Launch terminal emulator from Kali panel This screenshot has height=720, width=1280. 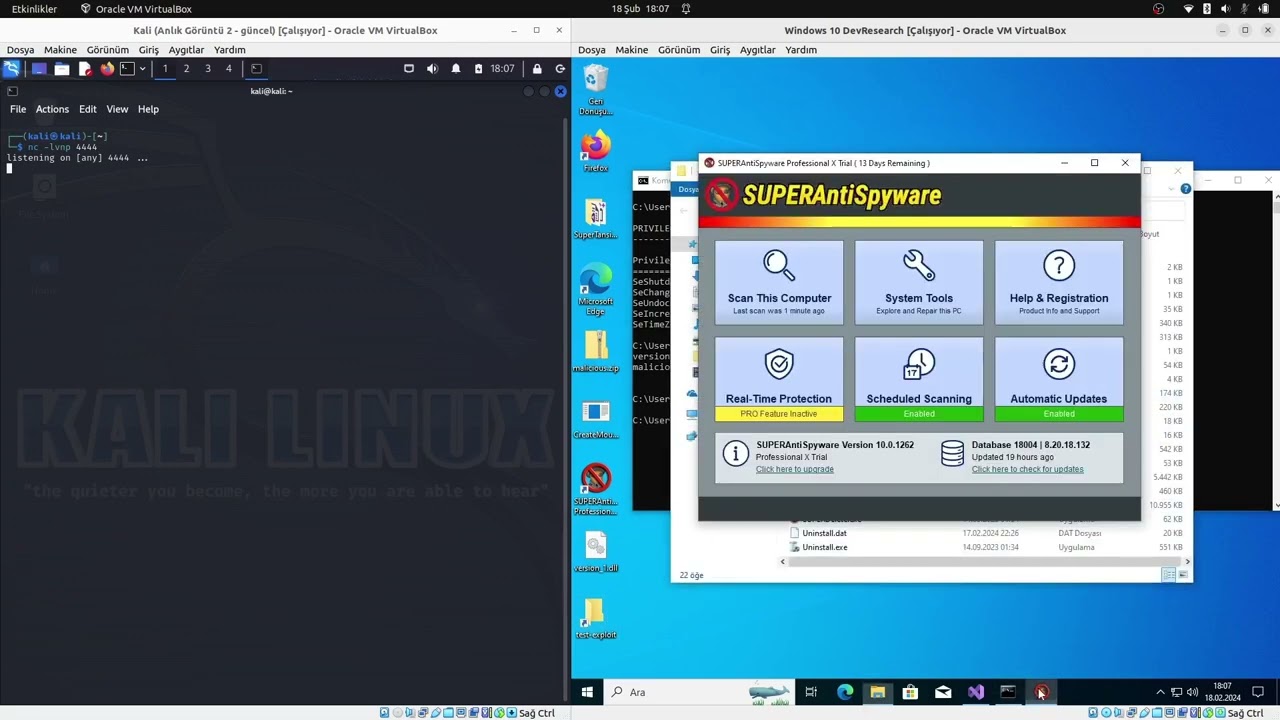pyautogui.click(x=127, y=69)
